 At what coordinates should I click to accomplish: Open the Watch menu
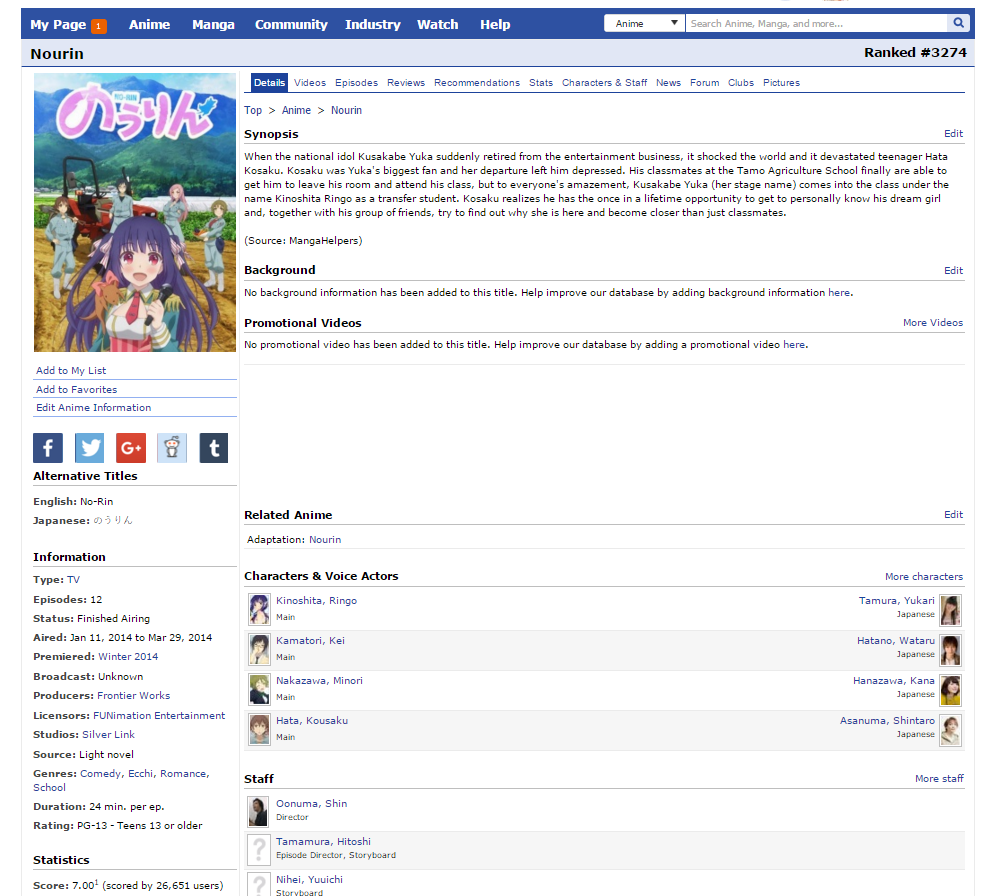(438, 24)
